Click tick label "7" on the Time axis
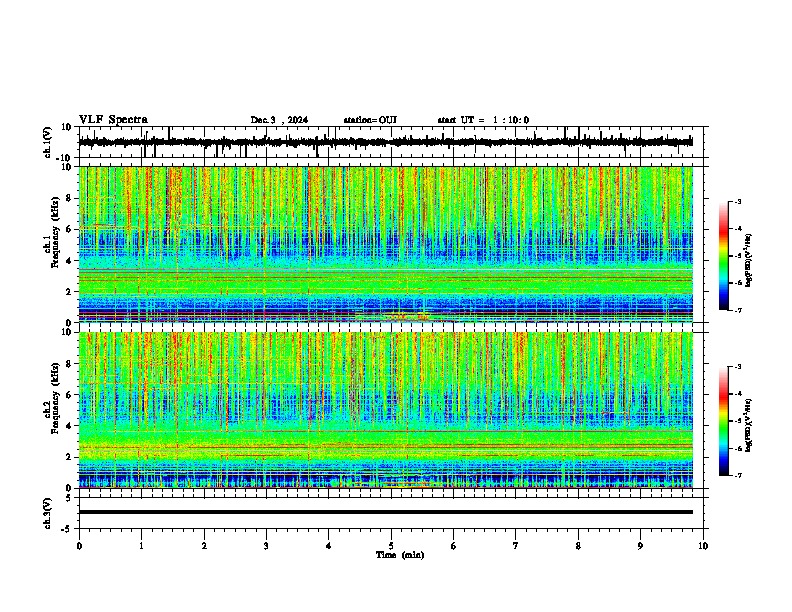 pyautogui.click(x=516, y=546)
